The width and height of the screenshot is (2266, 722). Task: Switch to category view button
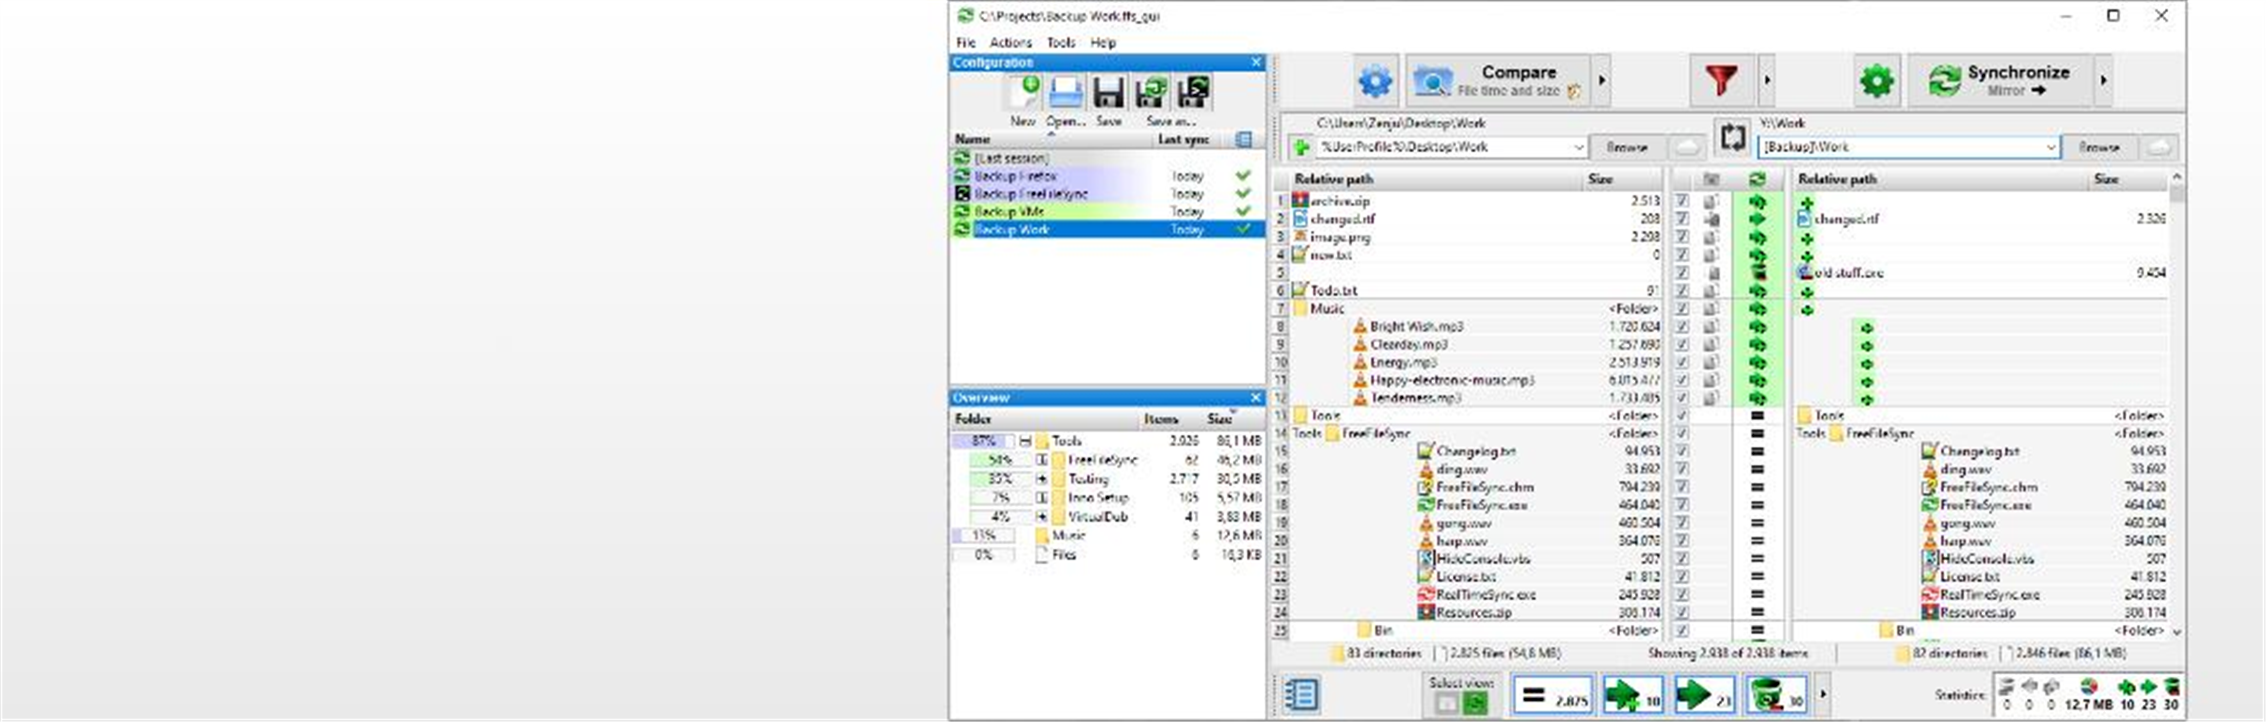[x=1446, y=703]
